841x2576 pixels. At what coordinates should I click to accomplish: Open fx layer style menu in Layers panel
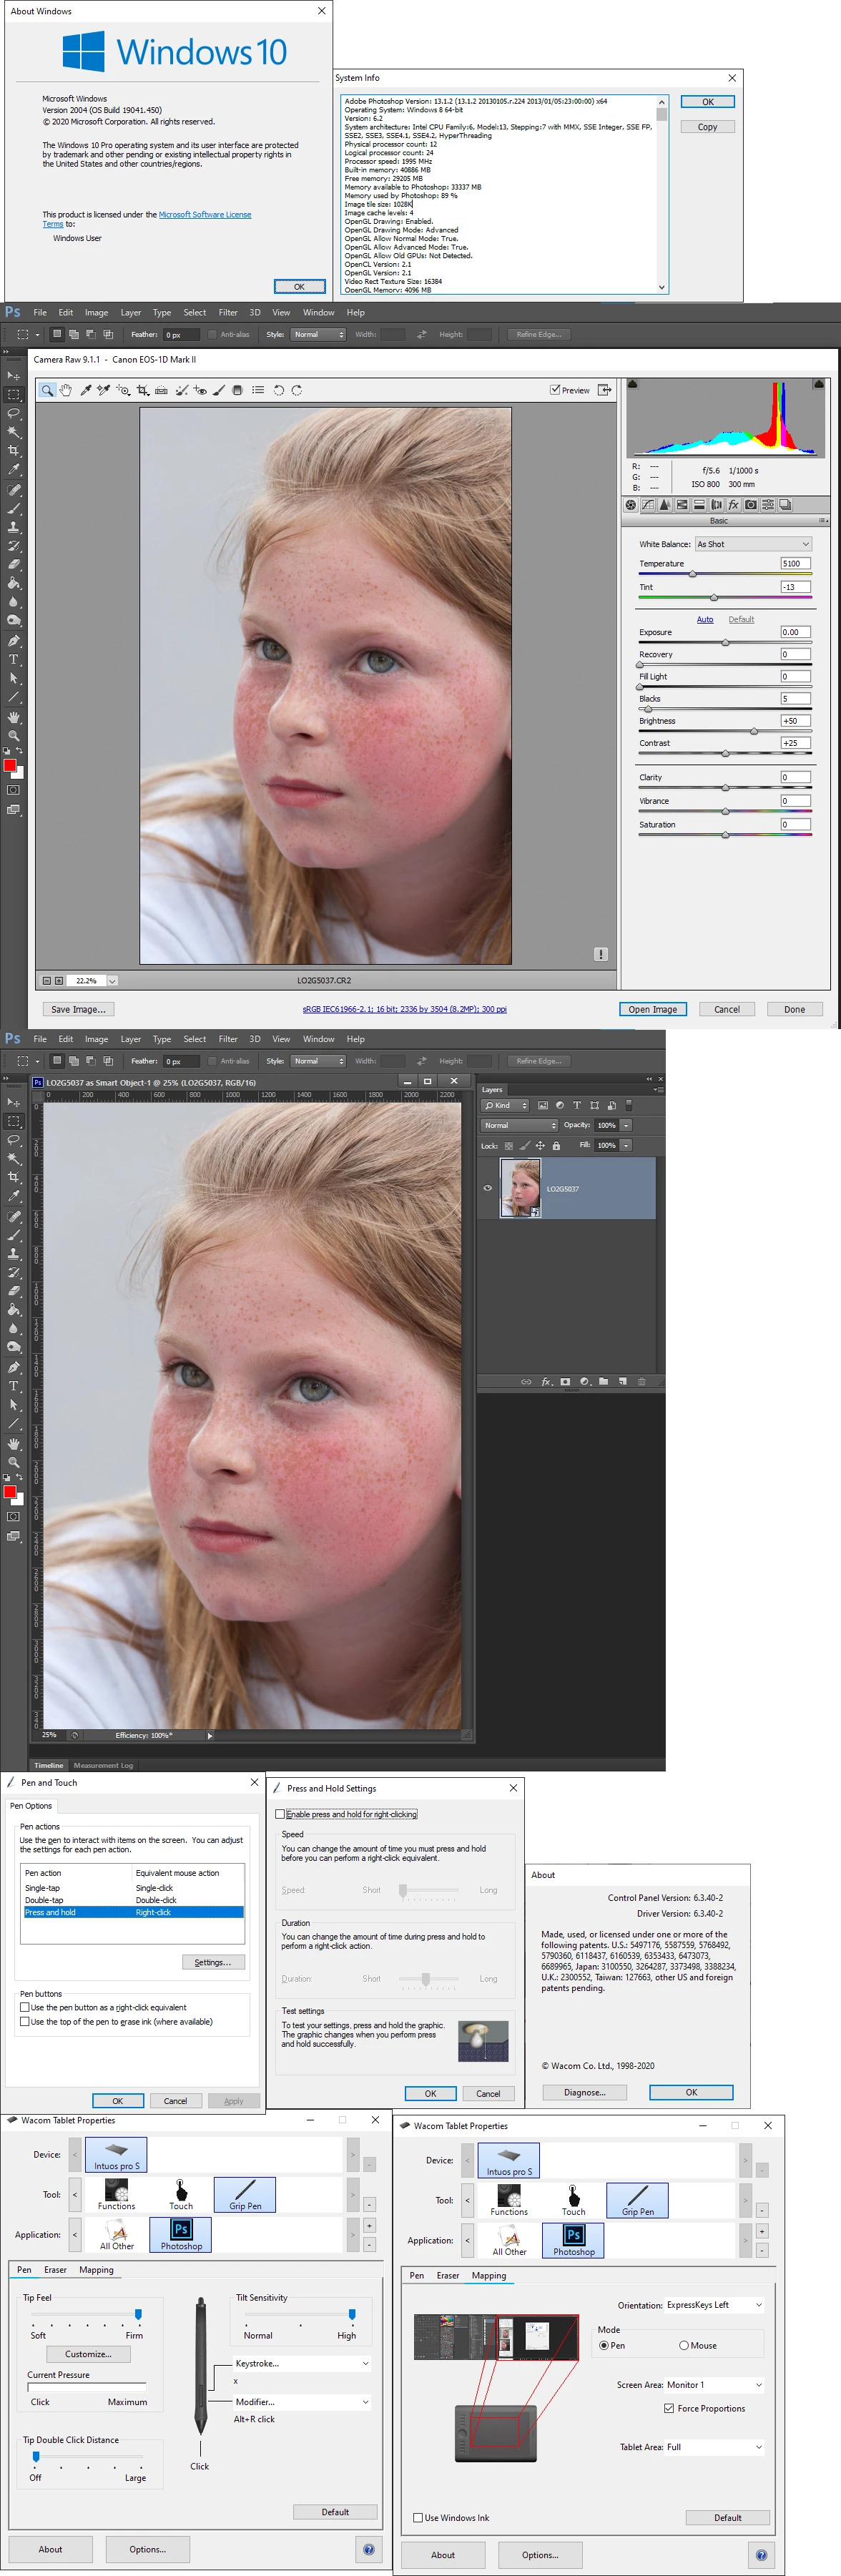546,1381
